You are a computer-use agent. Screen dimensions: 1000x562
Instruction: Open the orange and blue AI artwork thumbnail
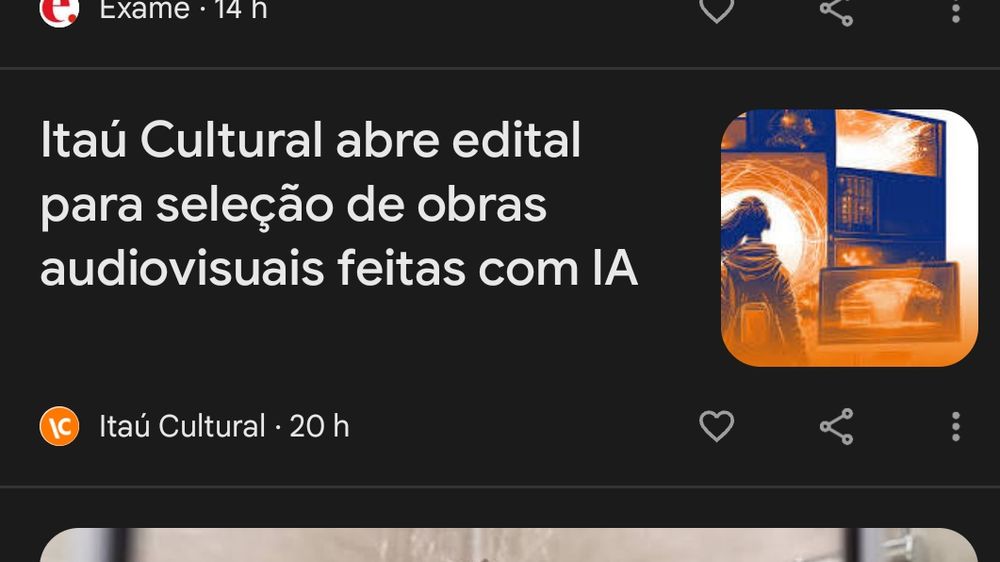pyautogui.click(x=849, y=238)
